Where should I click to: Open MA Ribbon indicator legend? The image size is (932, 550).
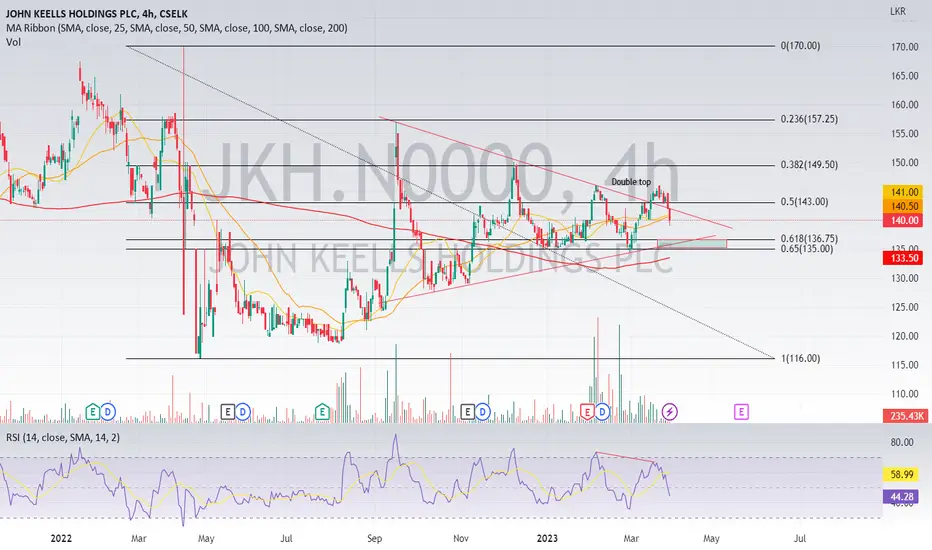pyautogui.click(x=177, y=27)
